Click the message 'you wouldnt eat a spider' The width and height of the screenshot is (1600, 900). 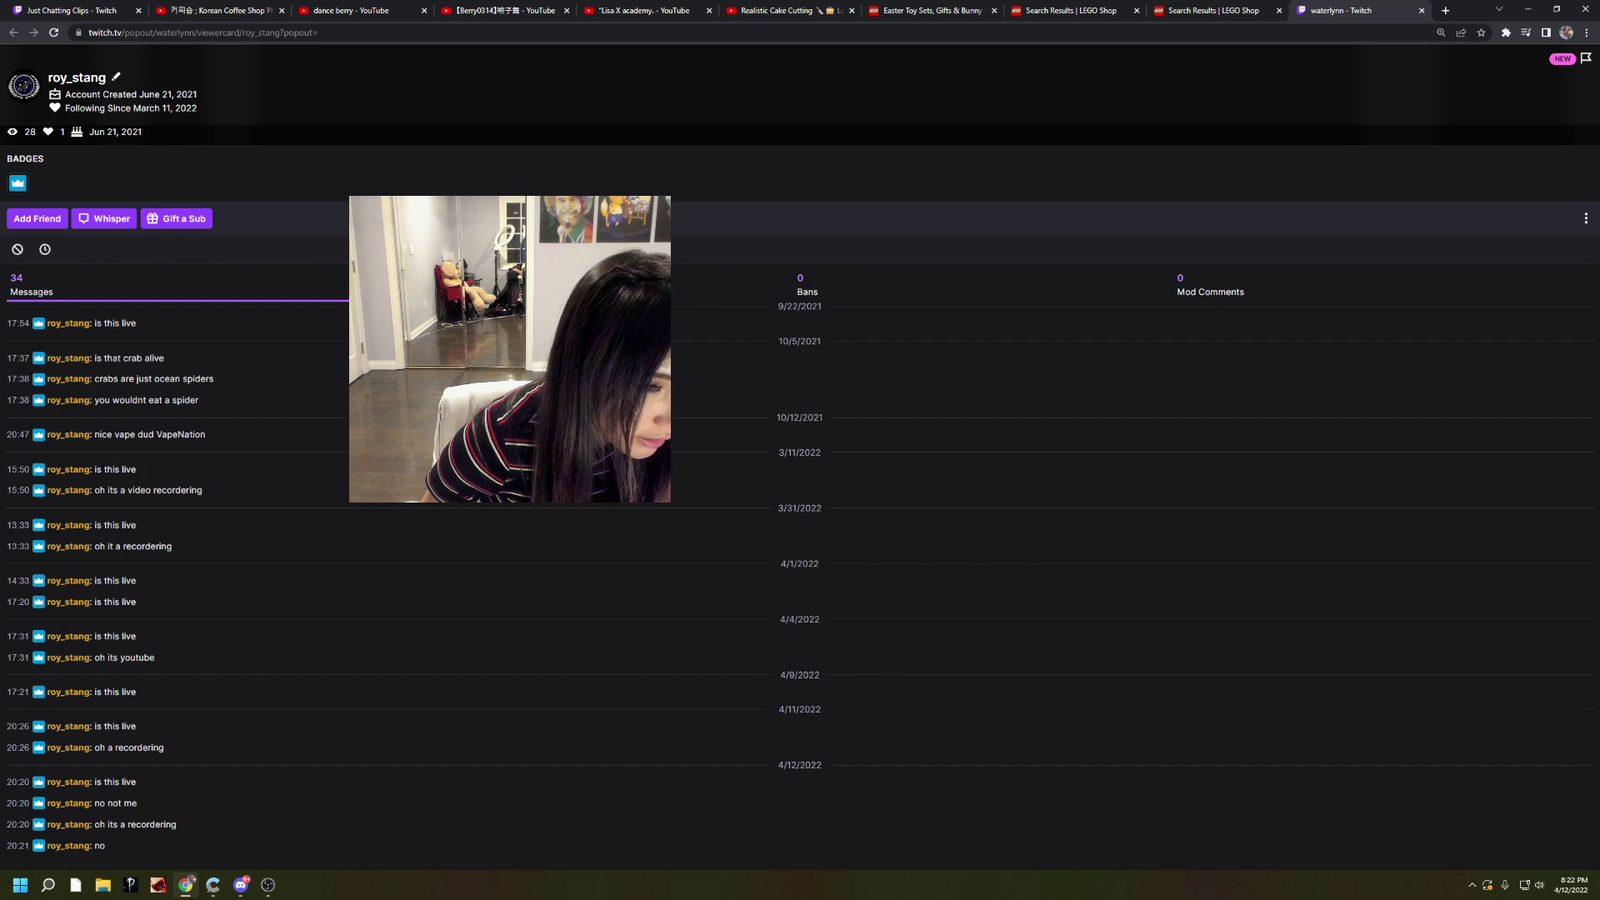point(146,400)
